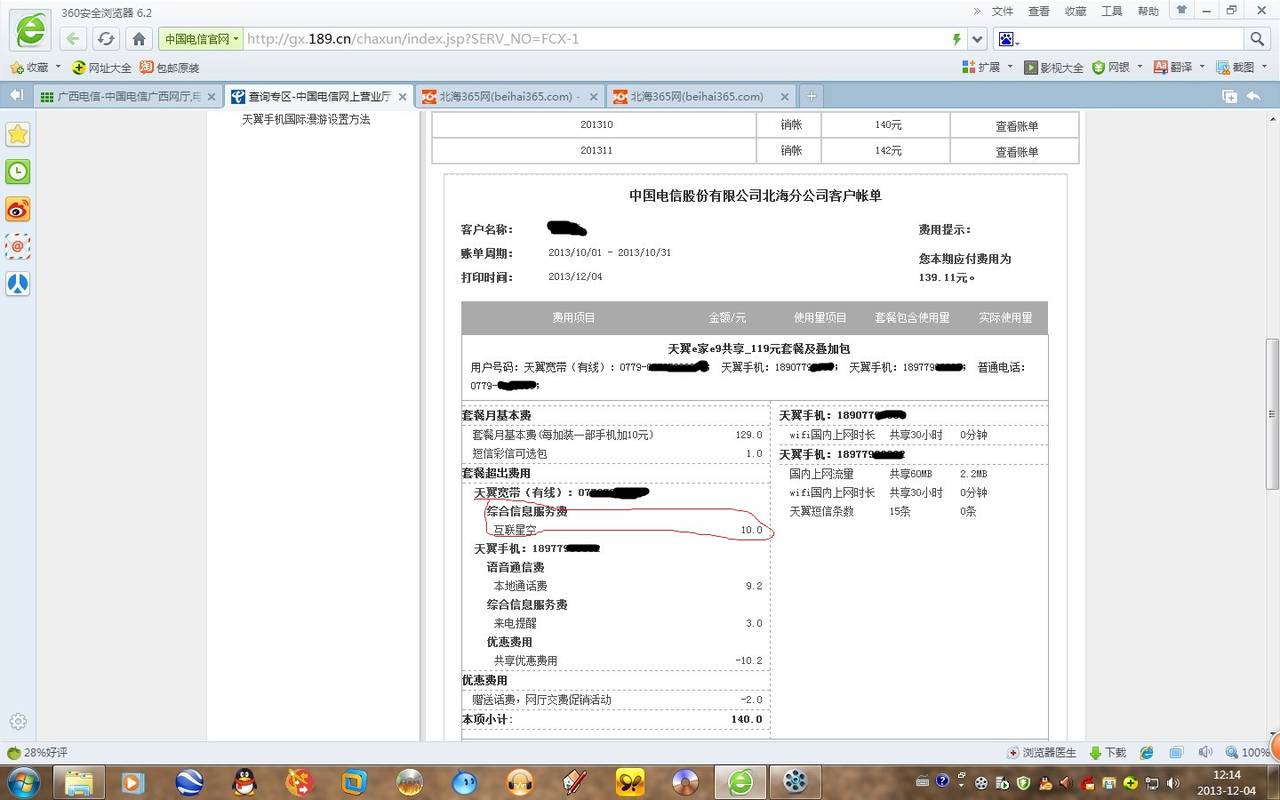This screenshot has height=800, width=1280.
Task: Open Windows Explorer from taskbar
Action: pos(78,781)
